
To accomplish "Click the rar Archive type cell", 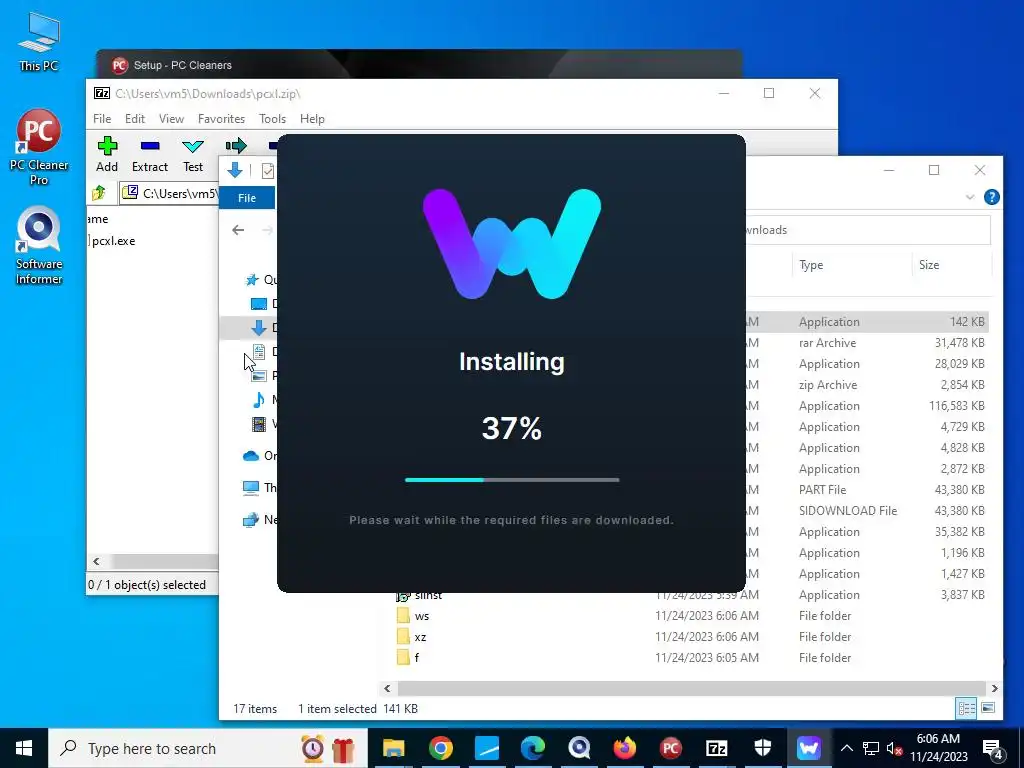I will [x=827, y=343].
